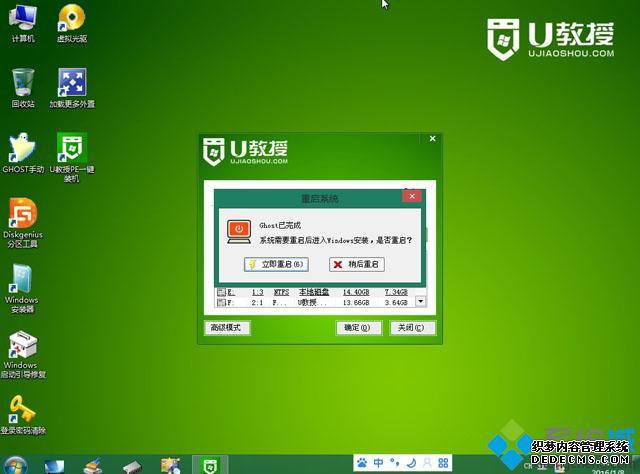Open the taskbar disk drive icon
Image resolution: width=640 pixels, height=474 pixels.
coord(132,466)
